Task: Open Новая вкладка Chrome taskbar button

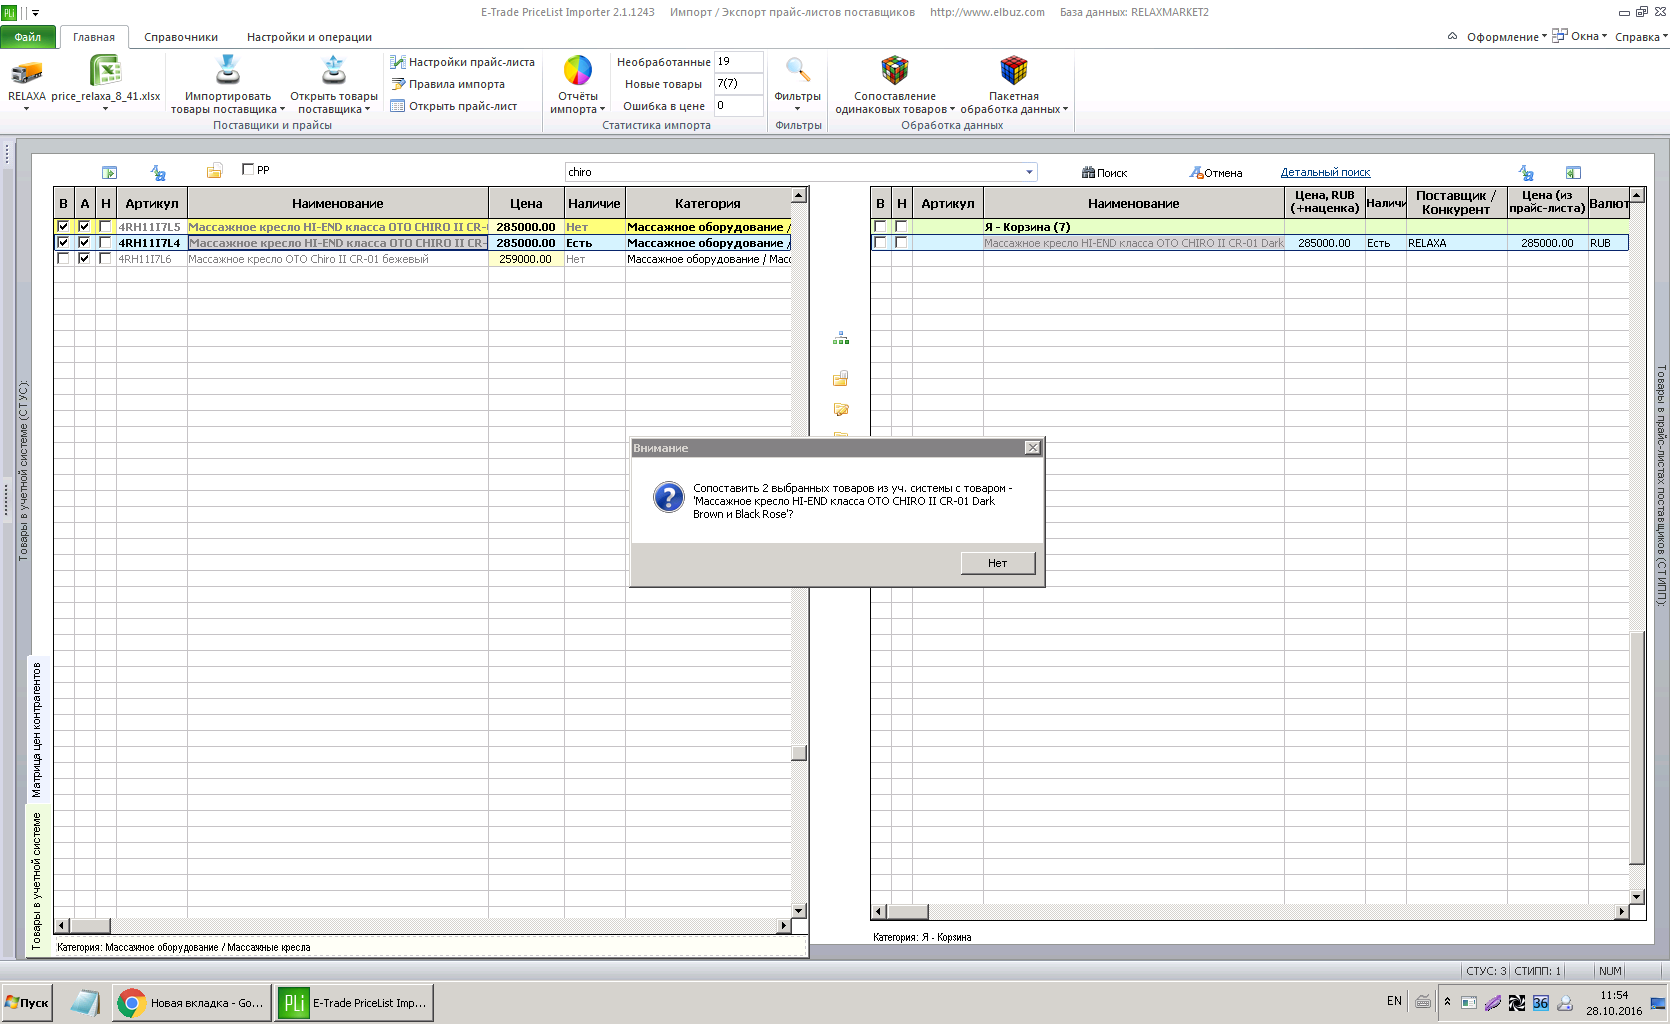Action: tap(192, 1002)
